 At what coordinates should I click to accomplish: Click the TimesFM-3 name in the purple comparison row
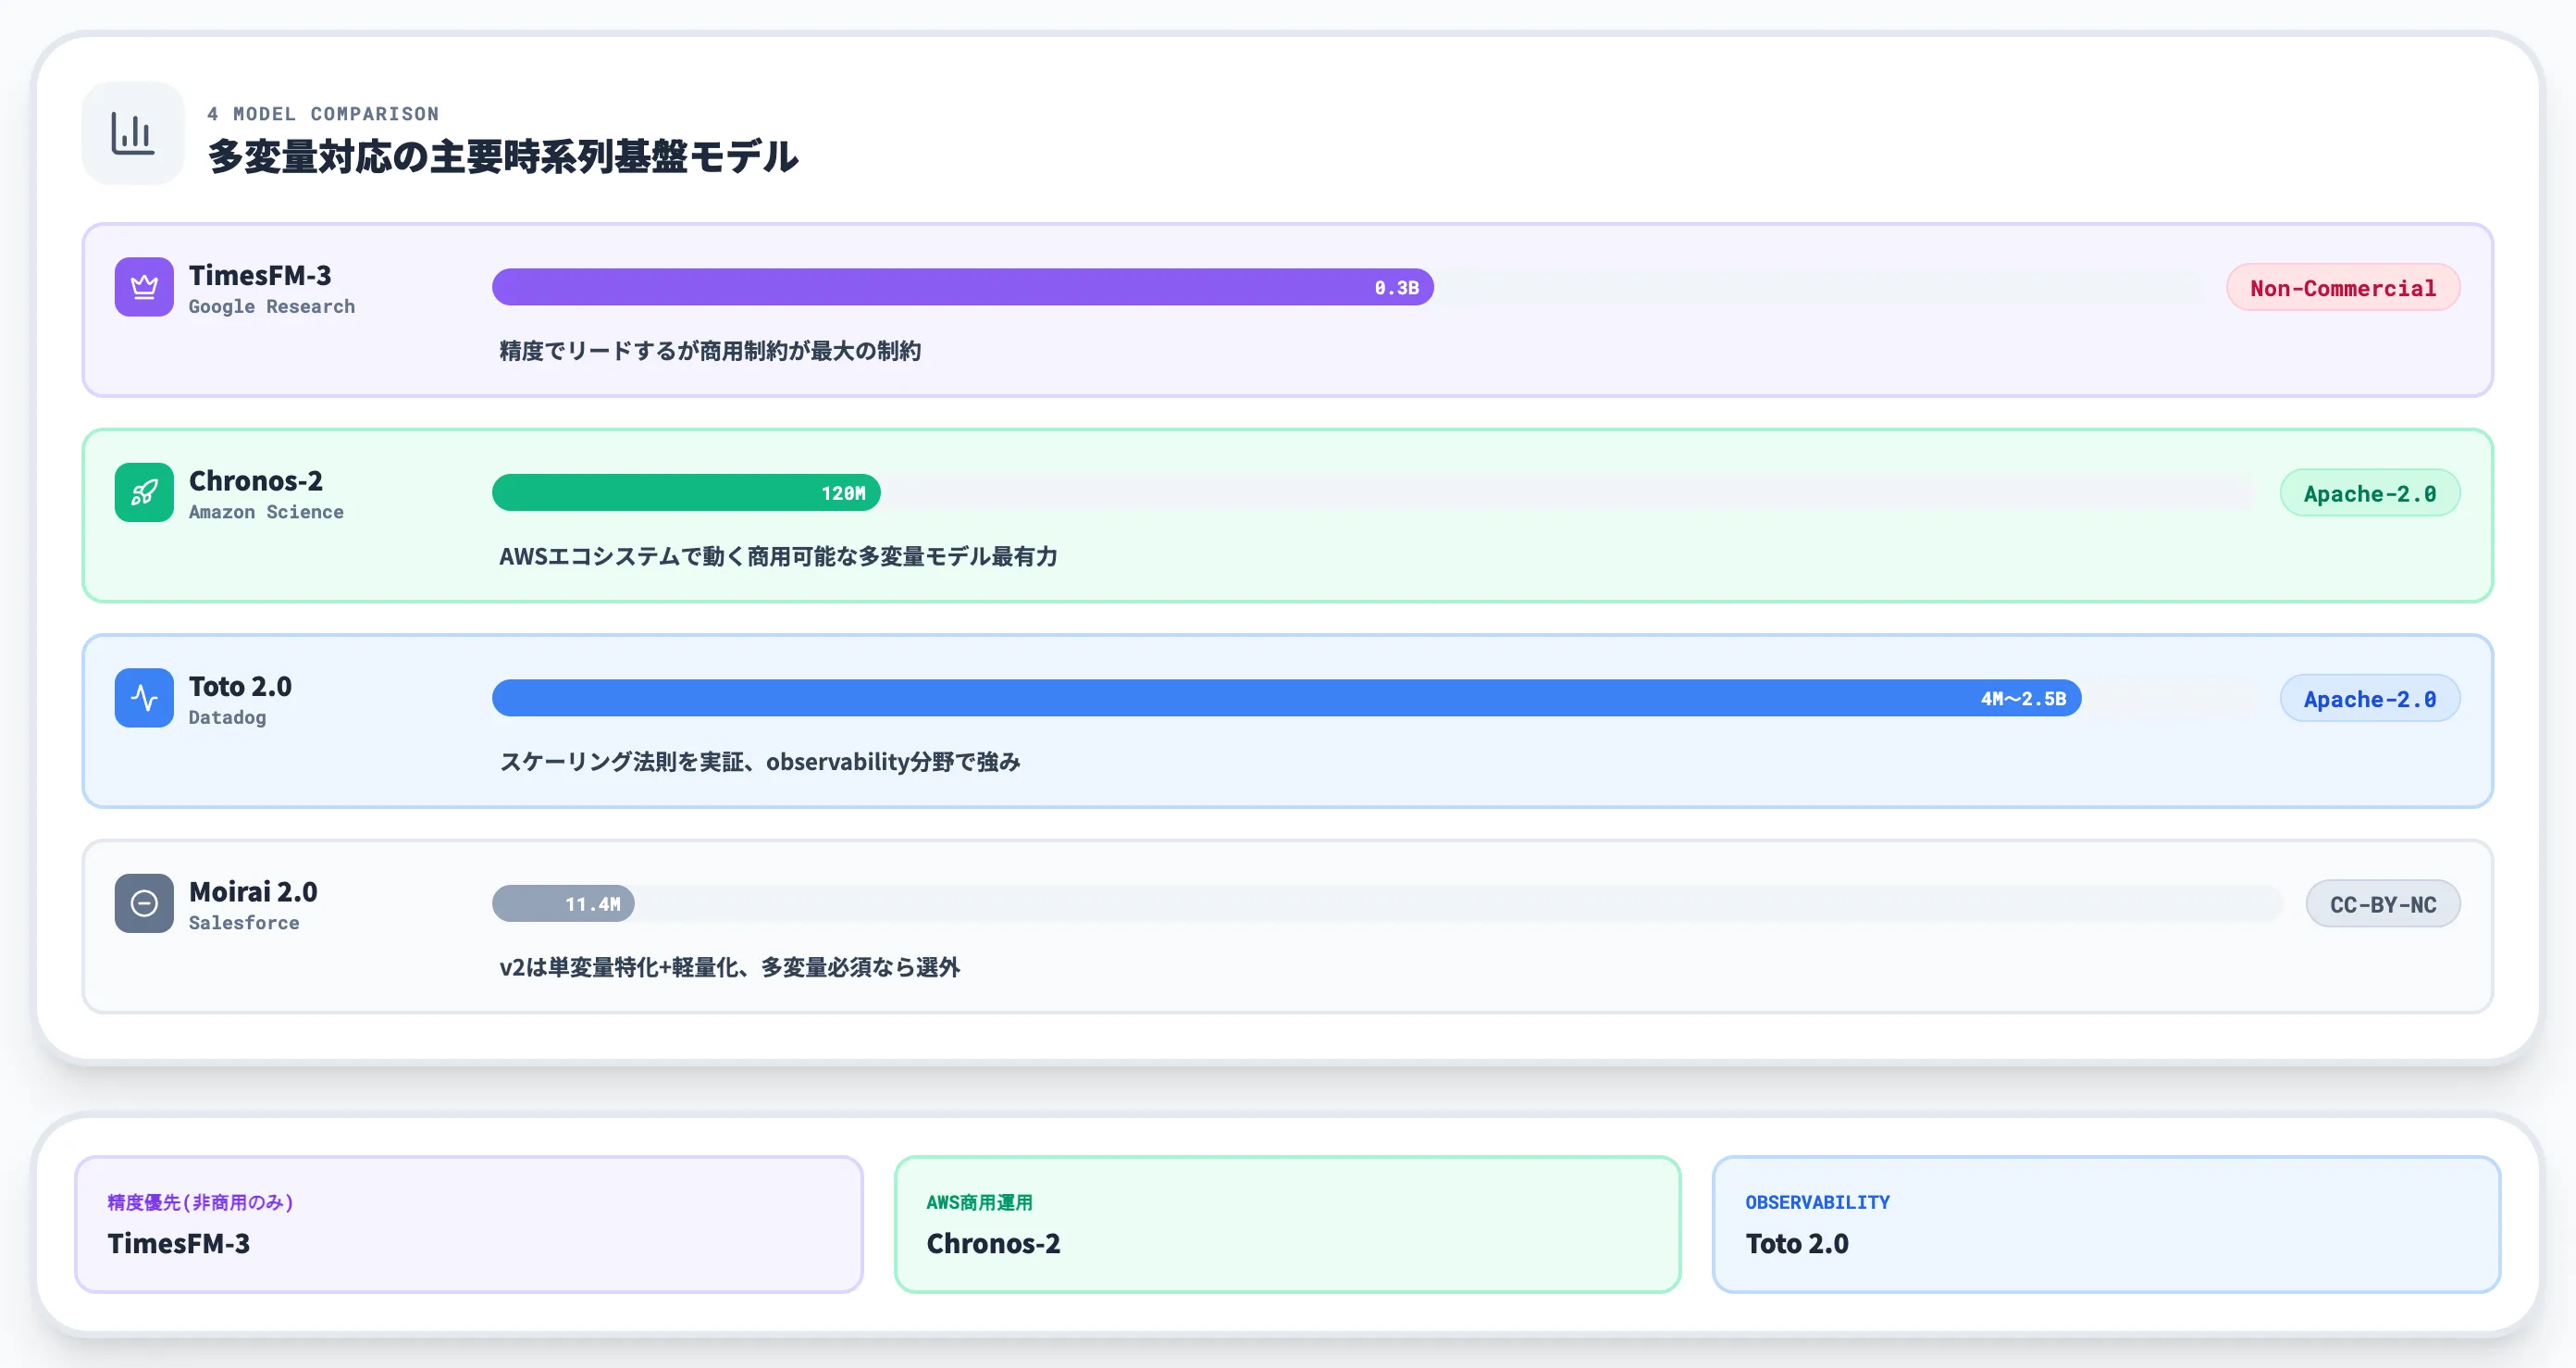click(x=260, y=274)
